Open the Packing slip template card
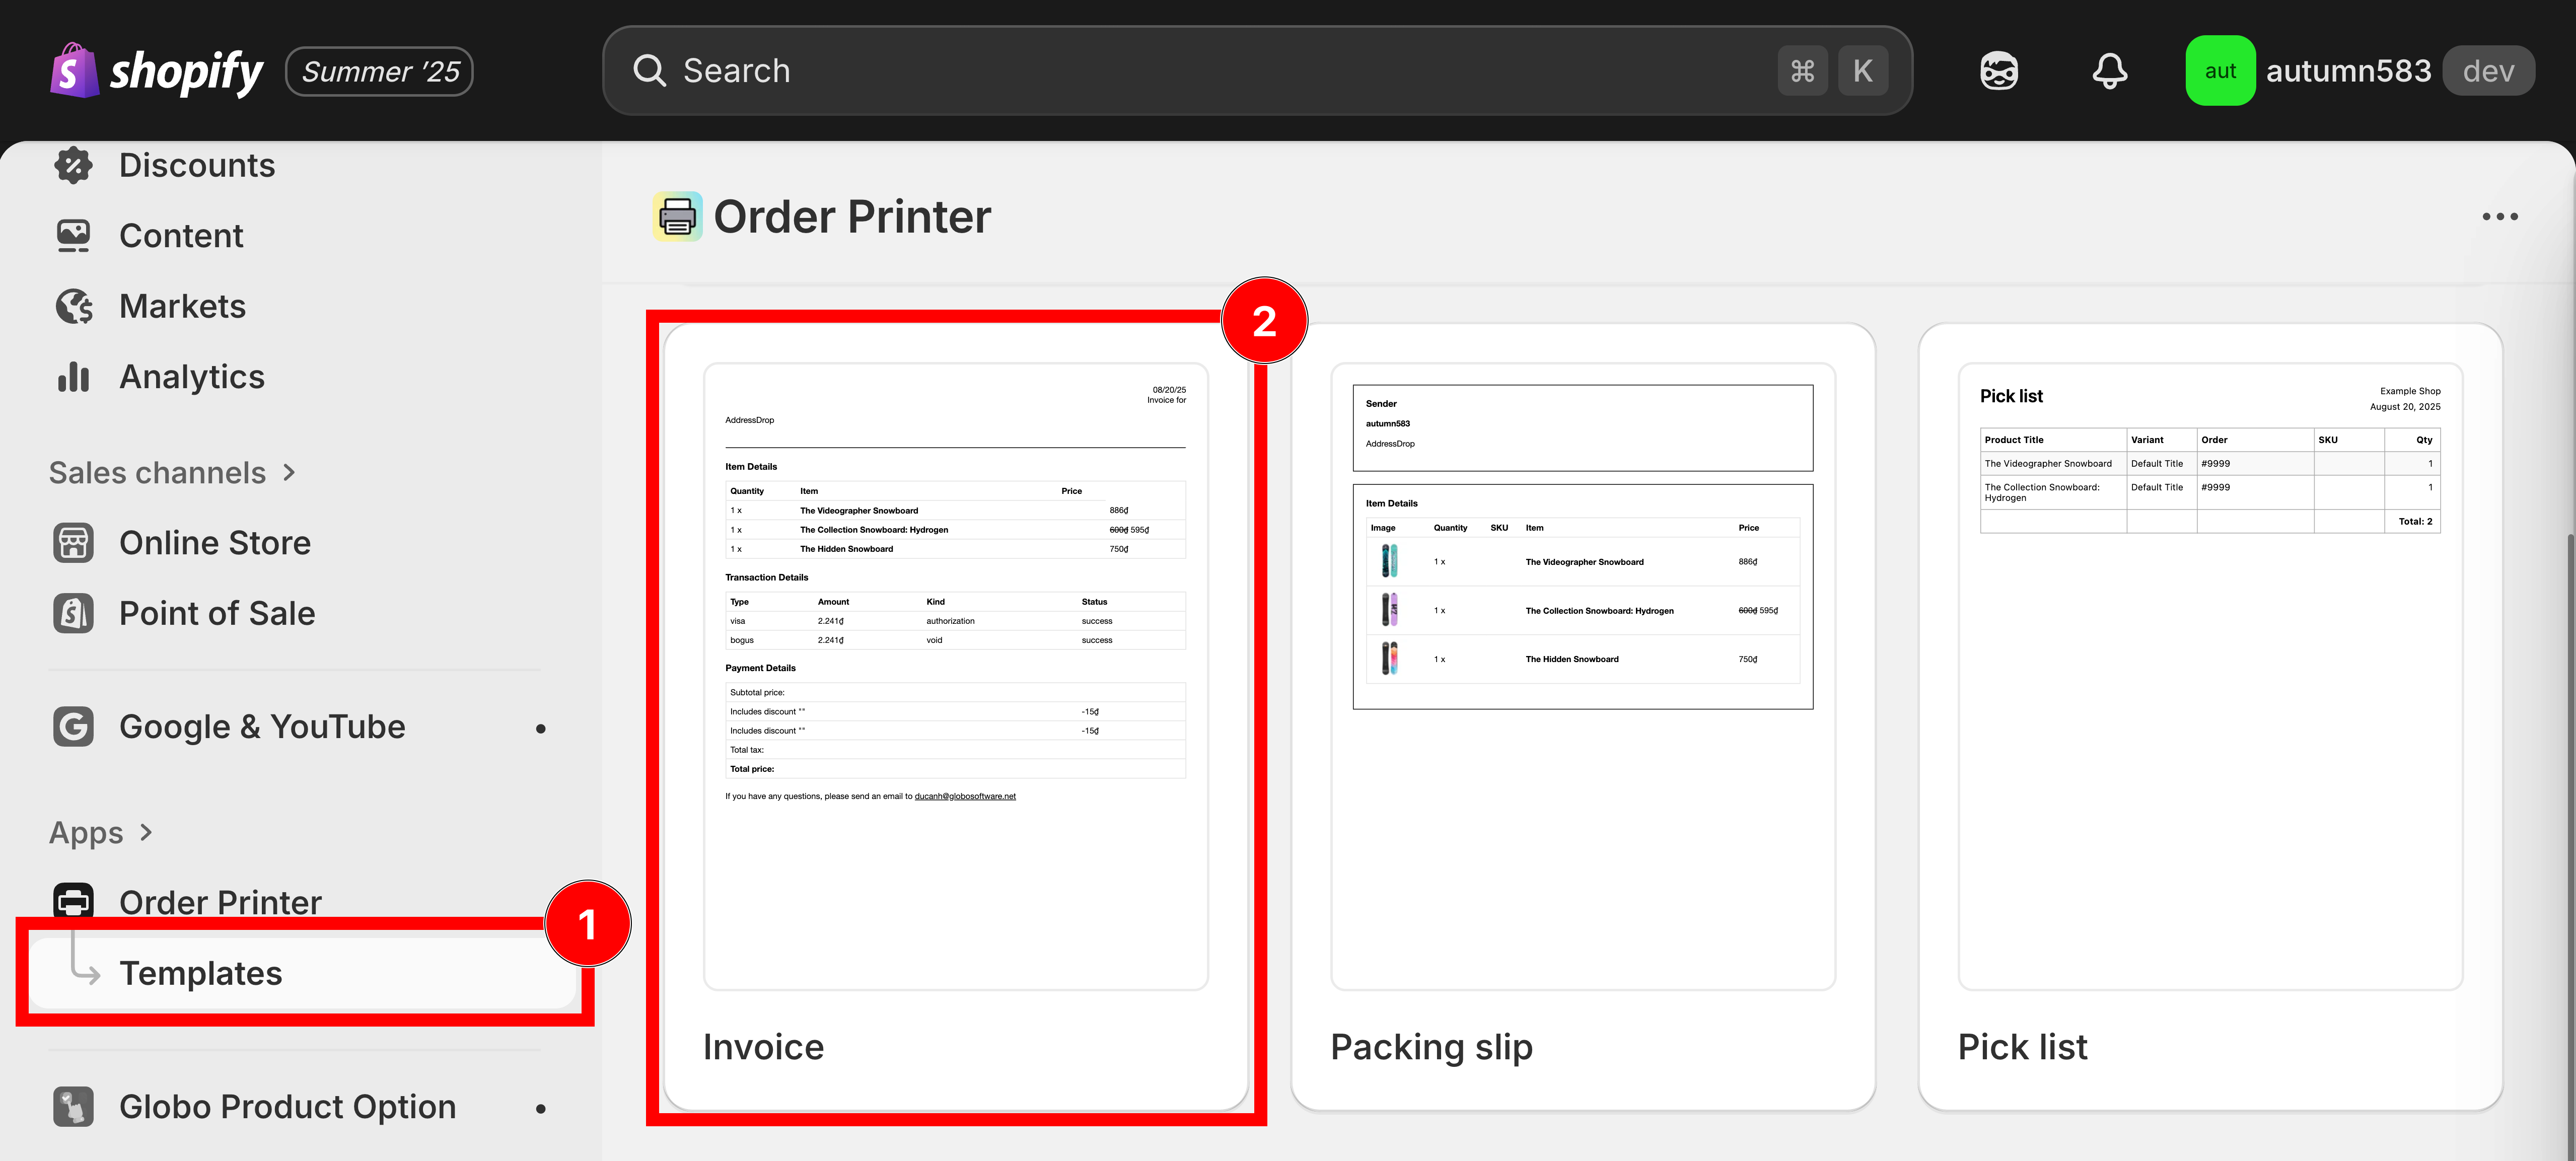2576x1161 pixels. pos(1583,716)
